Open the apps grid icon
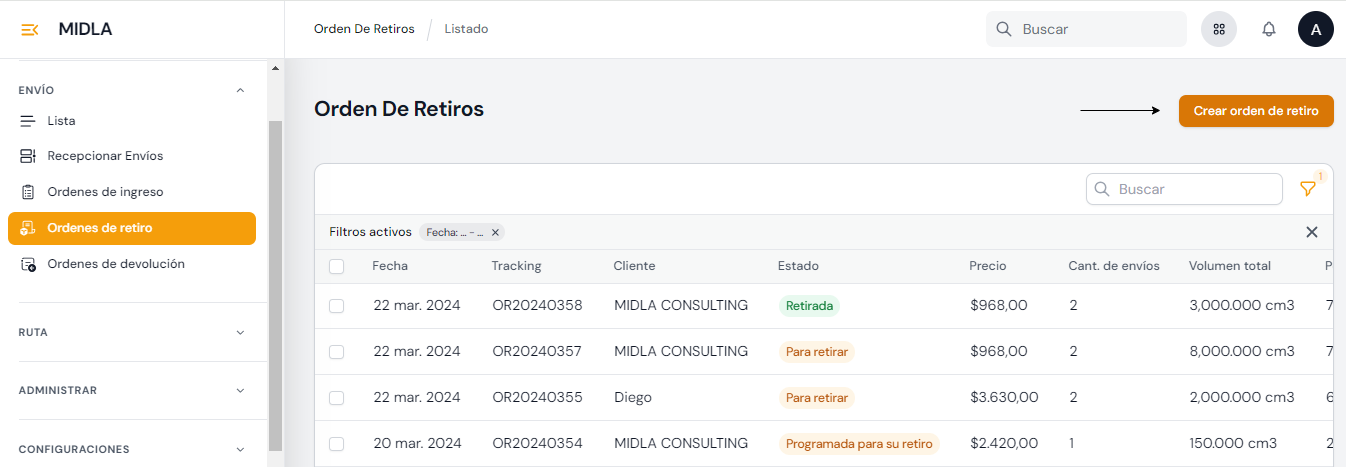This screenshot has height=467, width=1346. point(1218,29)
